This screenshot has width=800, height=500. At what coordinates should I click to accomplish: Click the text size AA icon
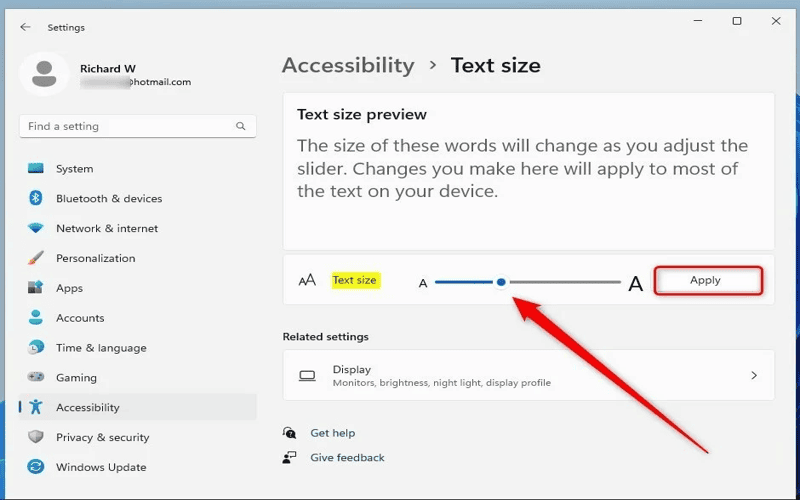[307, 280]
